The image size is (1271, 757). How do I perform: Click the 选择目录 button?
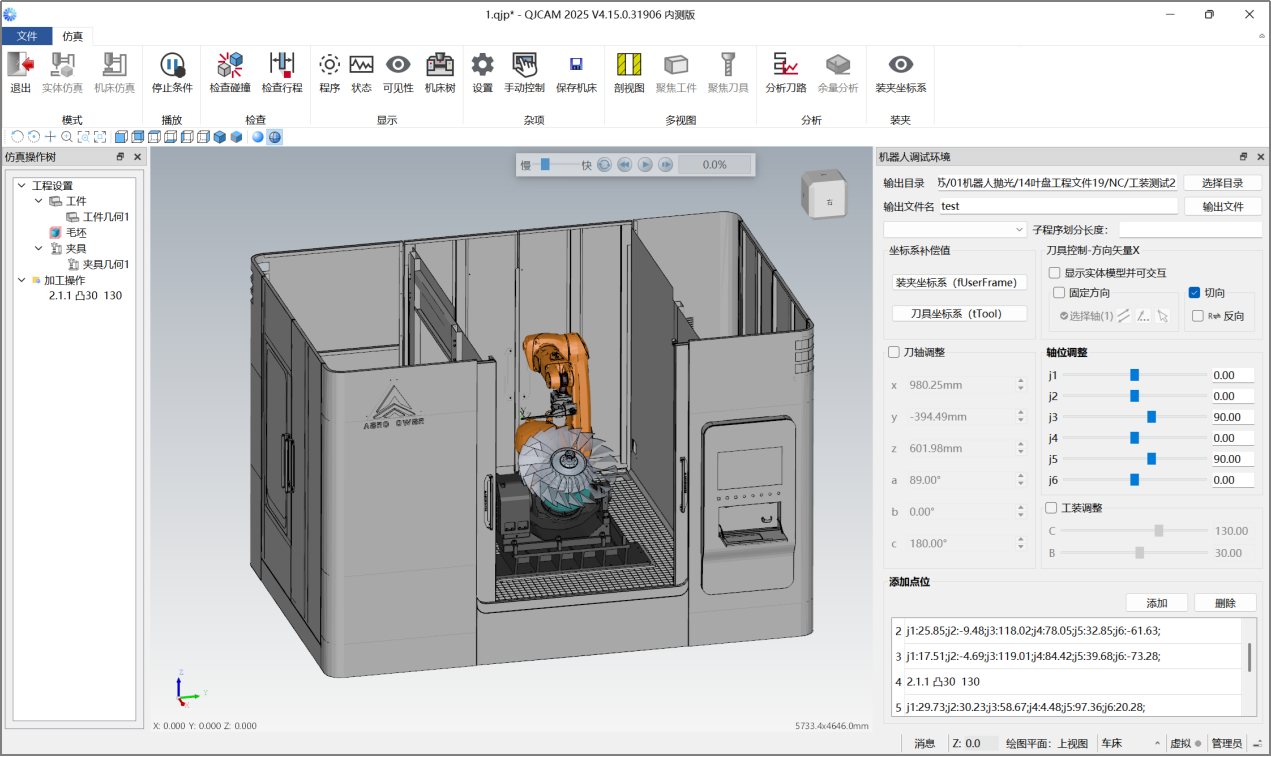[1222, 183]
